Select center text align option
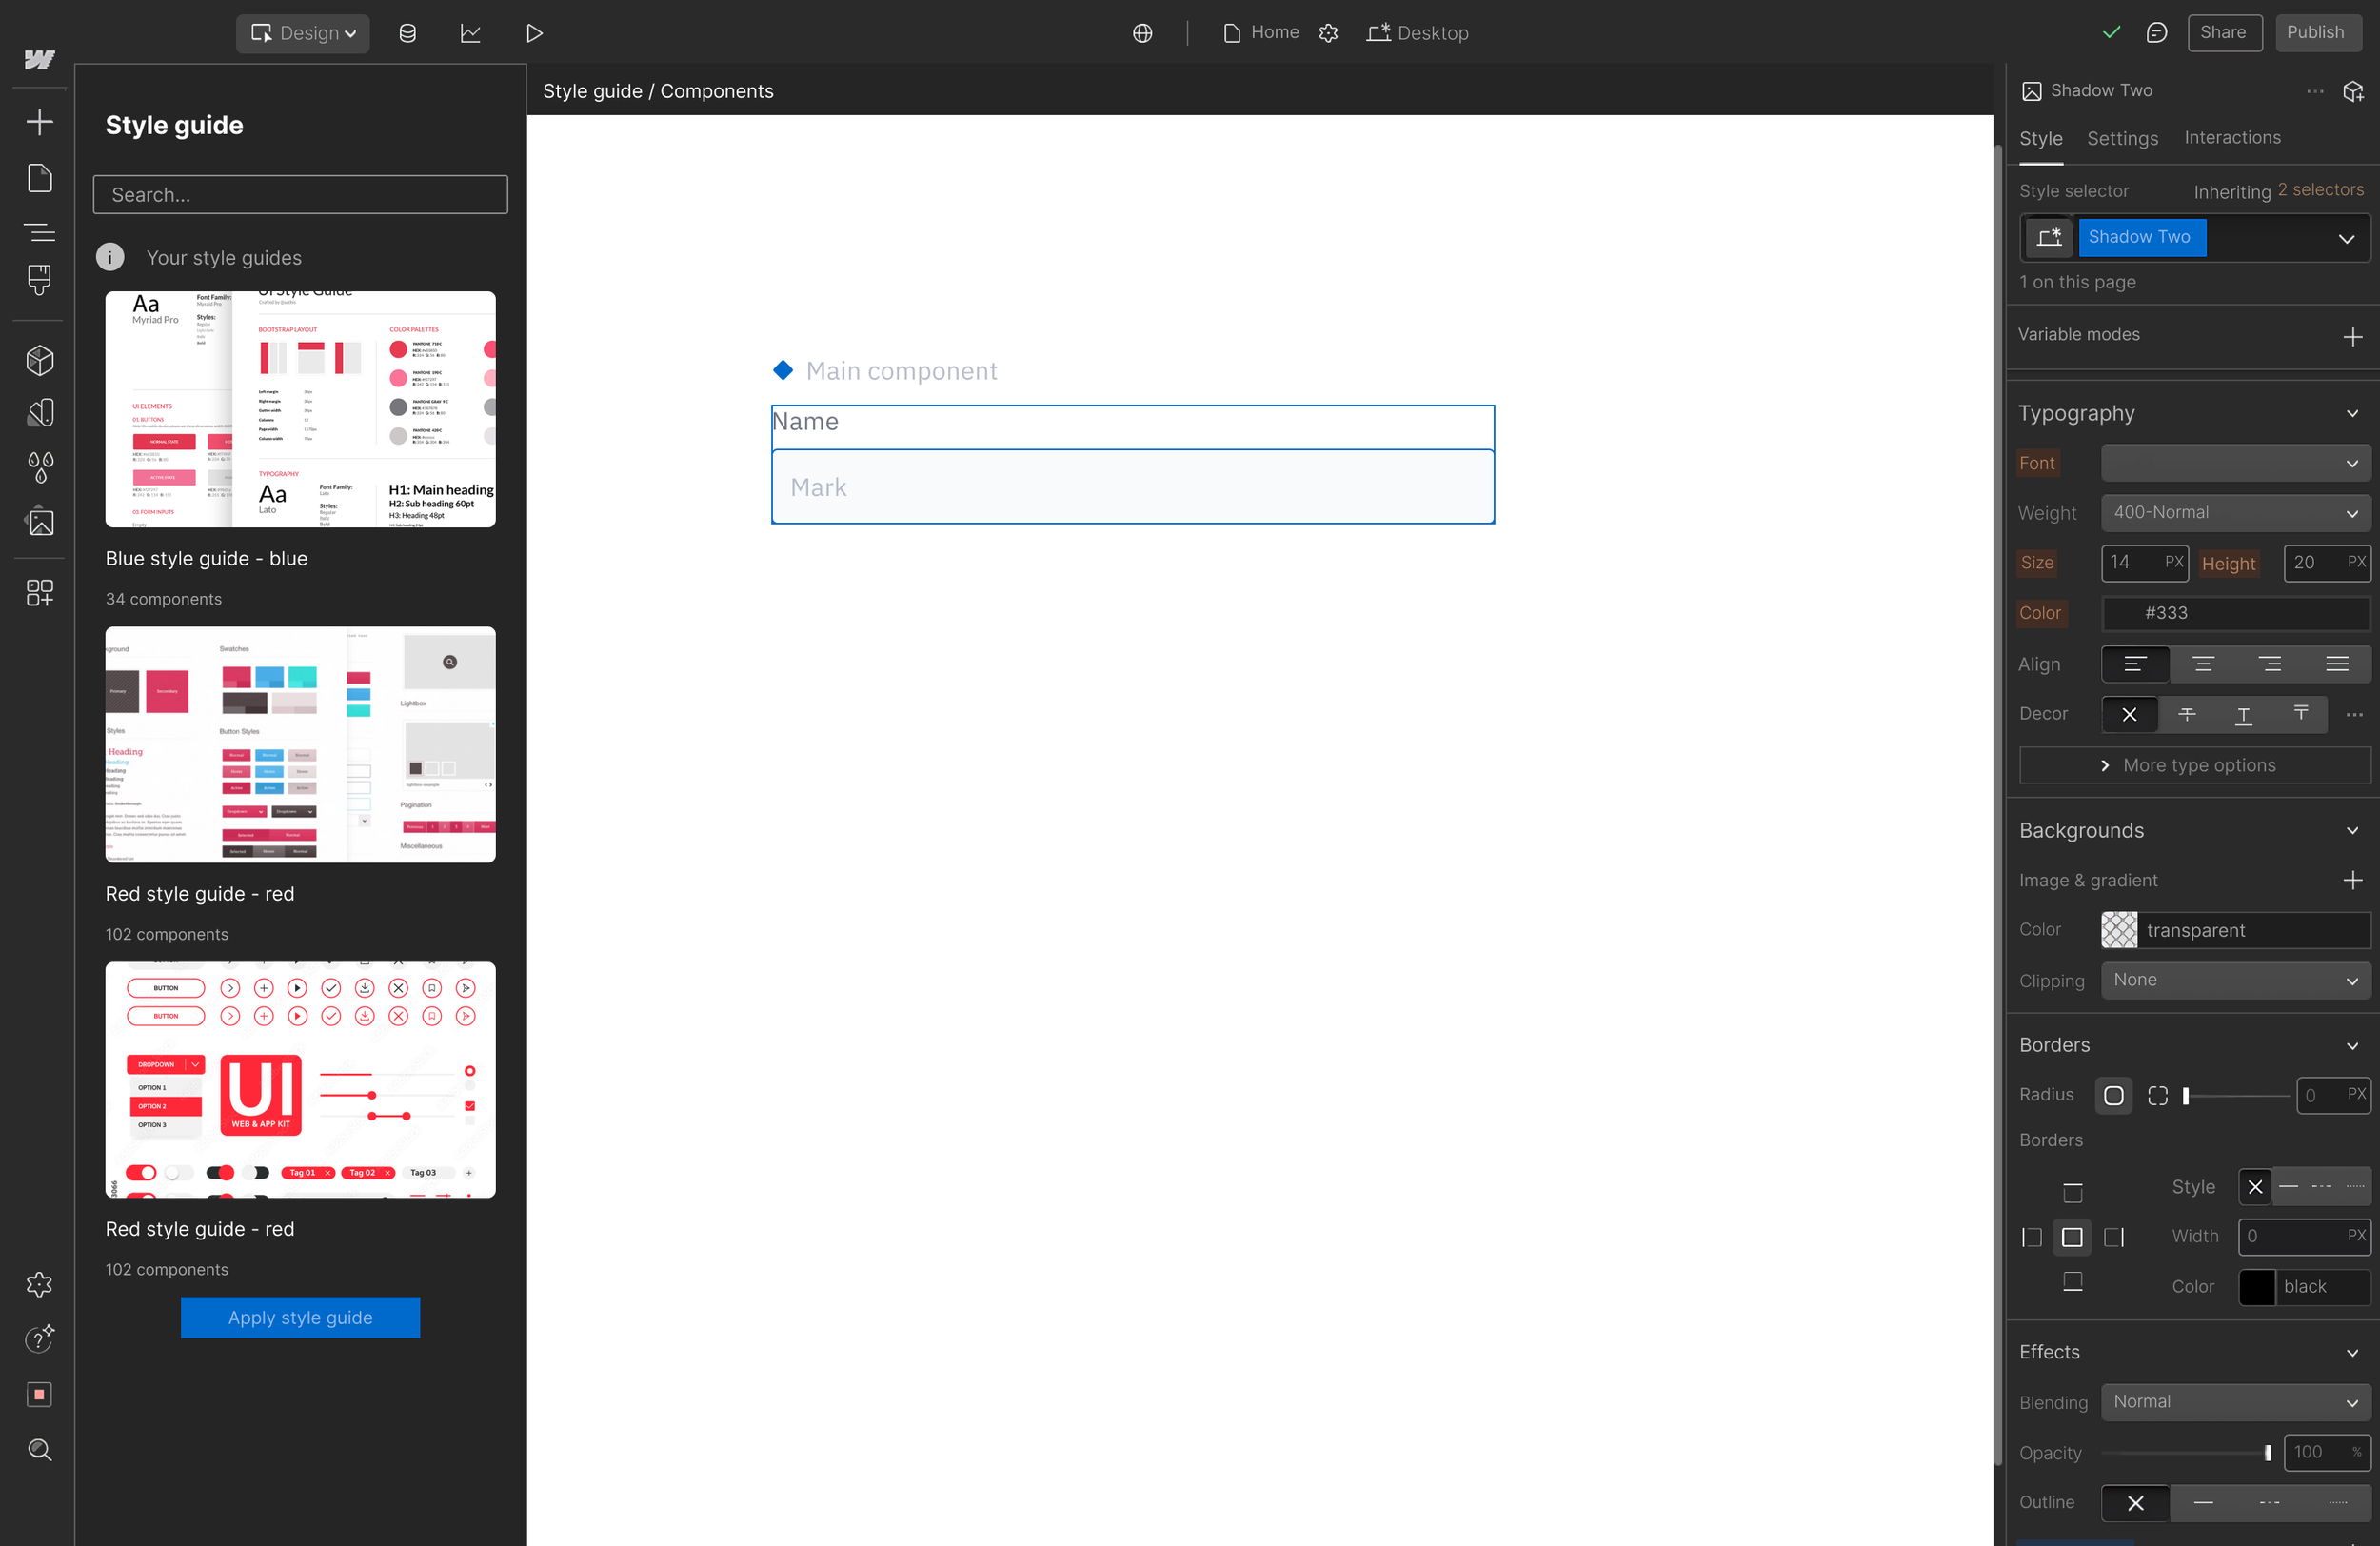The image size is (2380, 1546). (2202, 664)
